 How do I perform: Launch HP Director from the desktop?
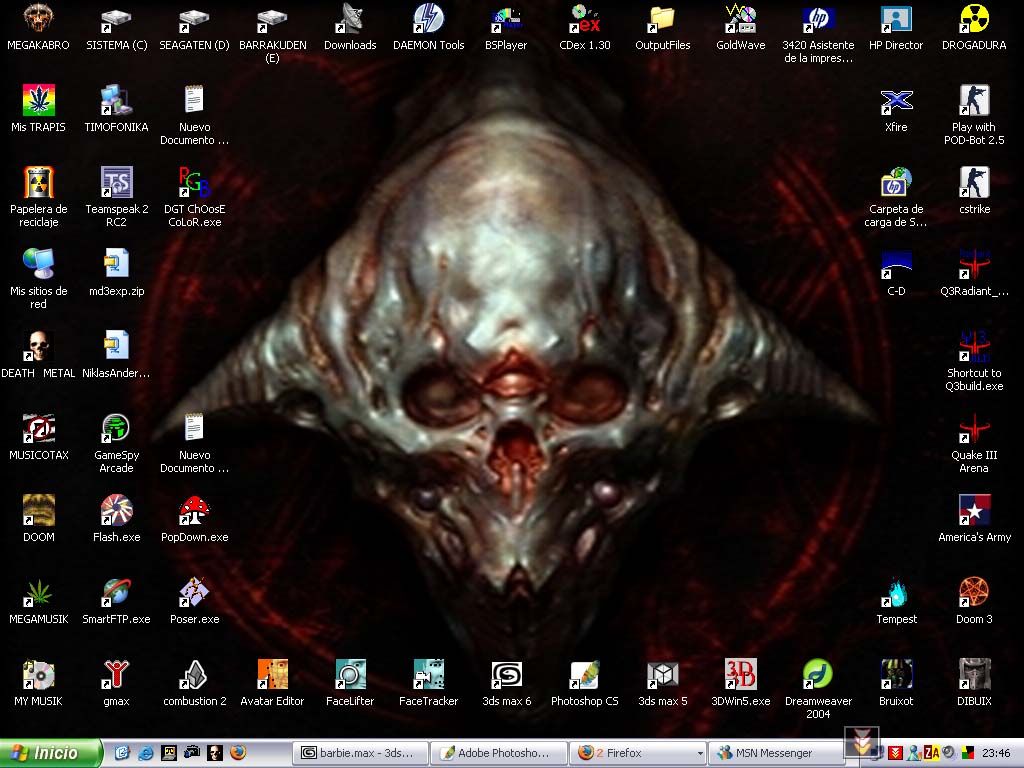coord(896,18)
